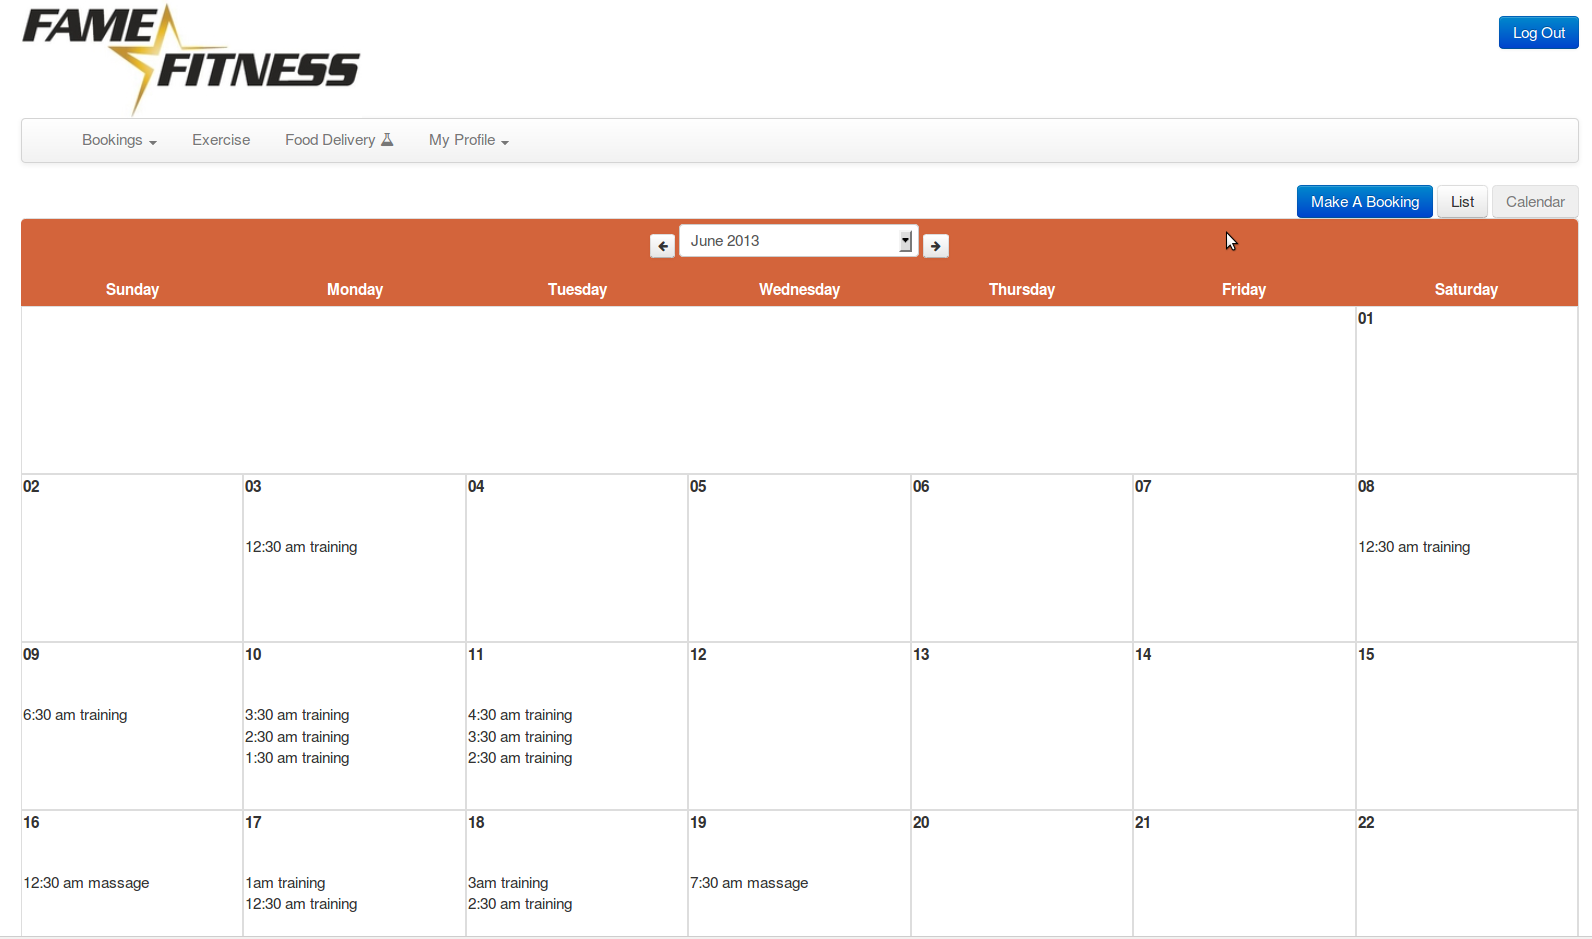Image resolution: width=1592 pixels, height=939 pixels.
Task: Open the 6:30 am training on June 9
Action: click(x=75, y=715)
